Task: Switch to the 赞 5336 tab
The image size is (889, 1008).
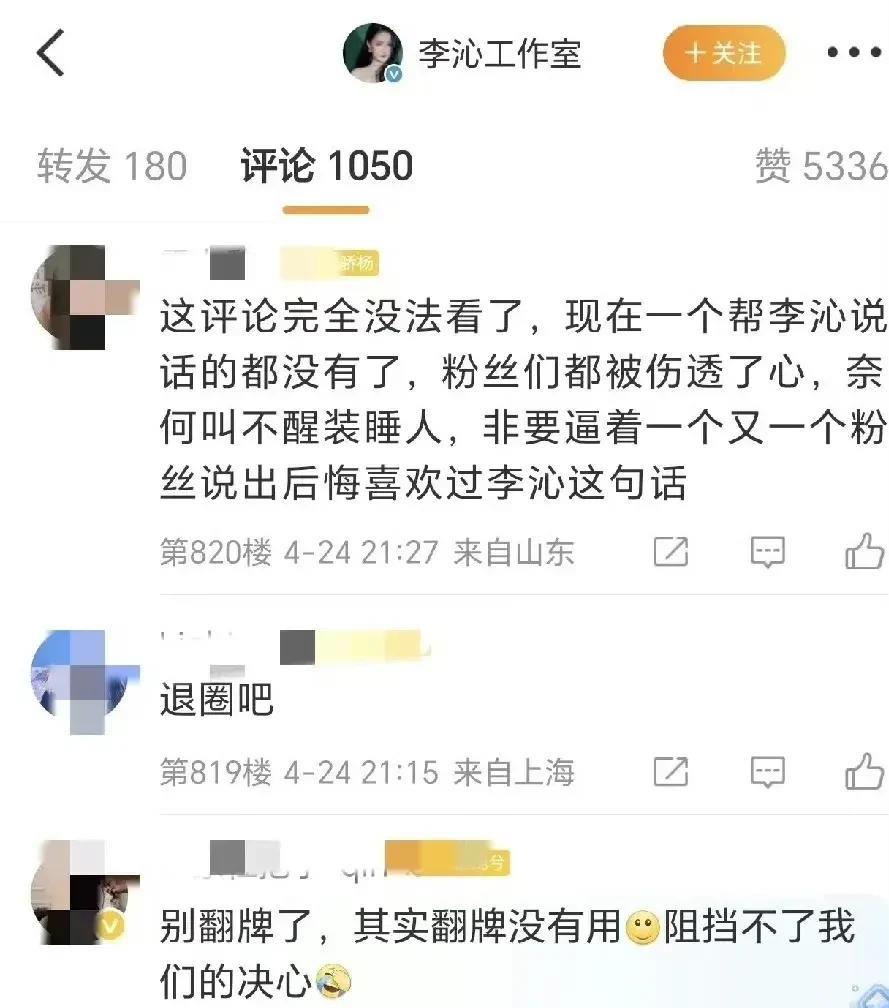Action: tap(821, 166)
